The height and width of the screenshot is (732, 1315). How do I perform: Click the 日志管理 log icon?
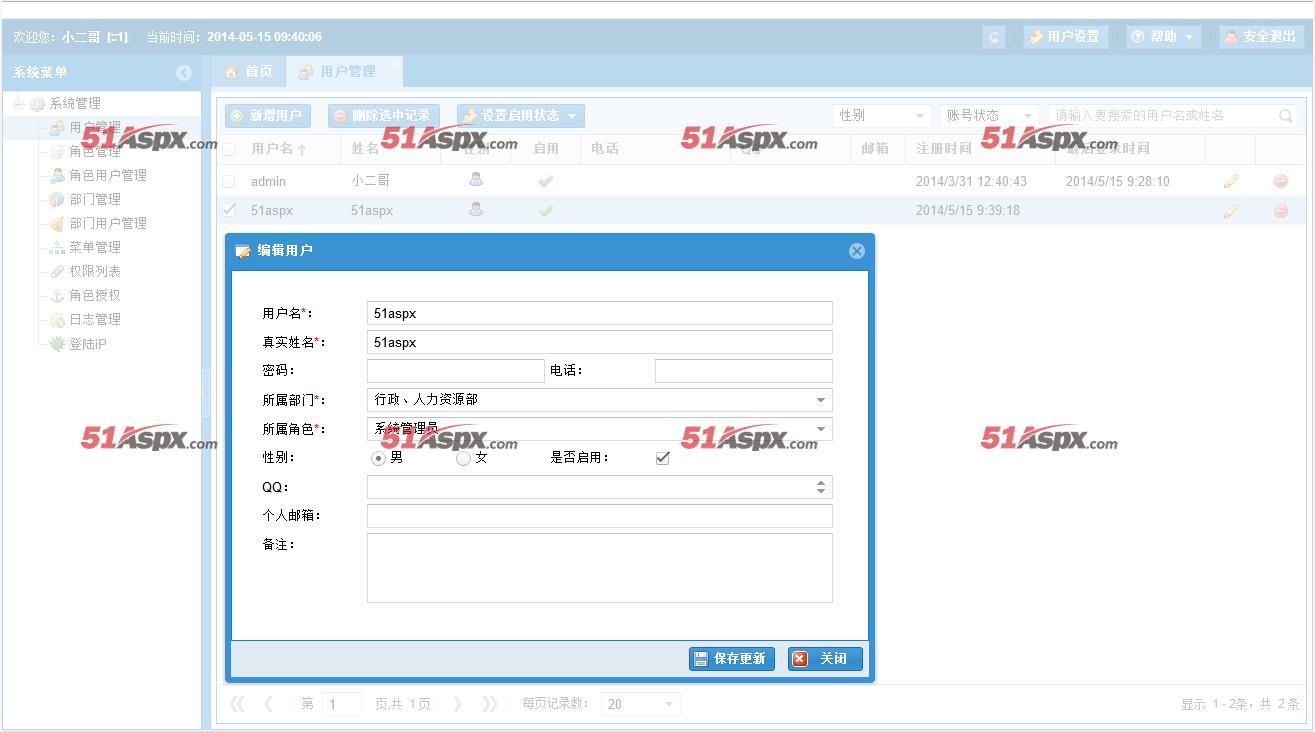point(57,319)
